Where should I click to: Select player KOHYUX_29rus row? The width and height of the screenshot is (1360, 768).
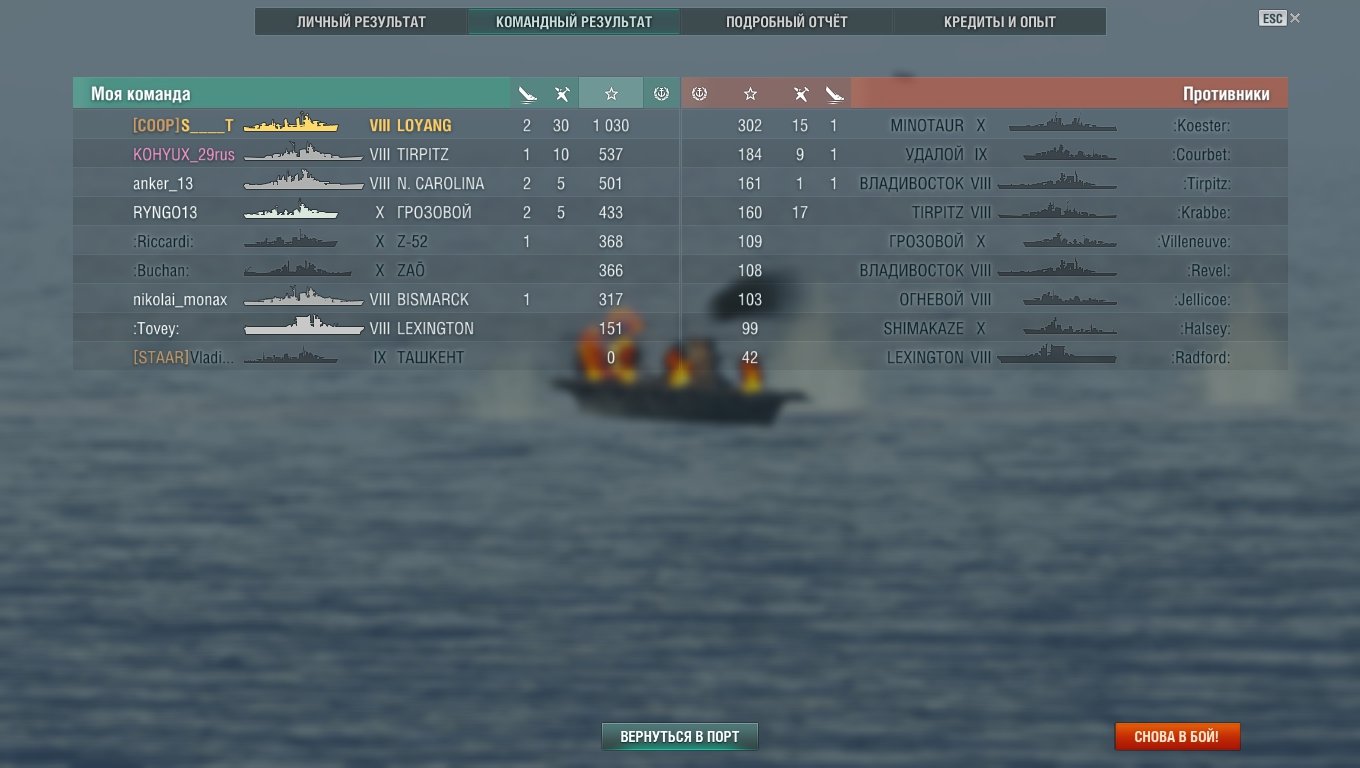click(x=376, y=154)
